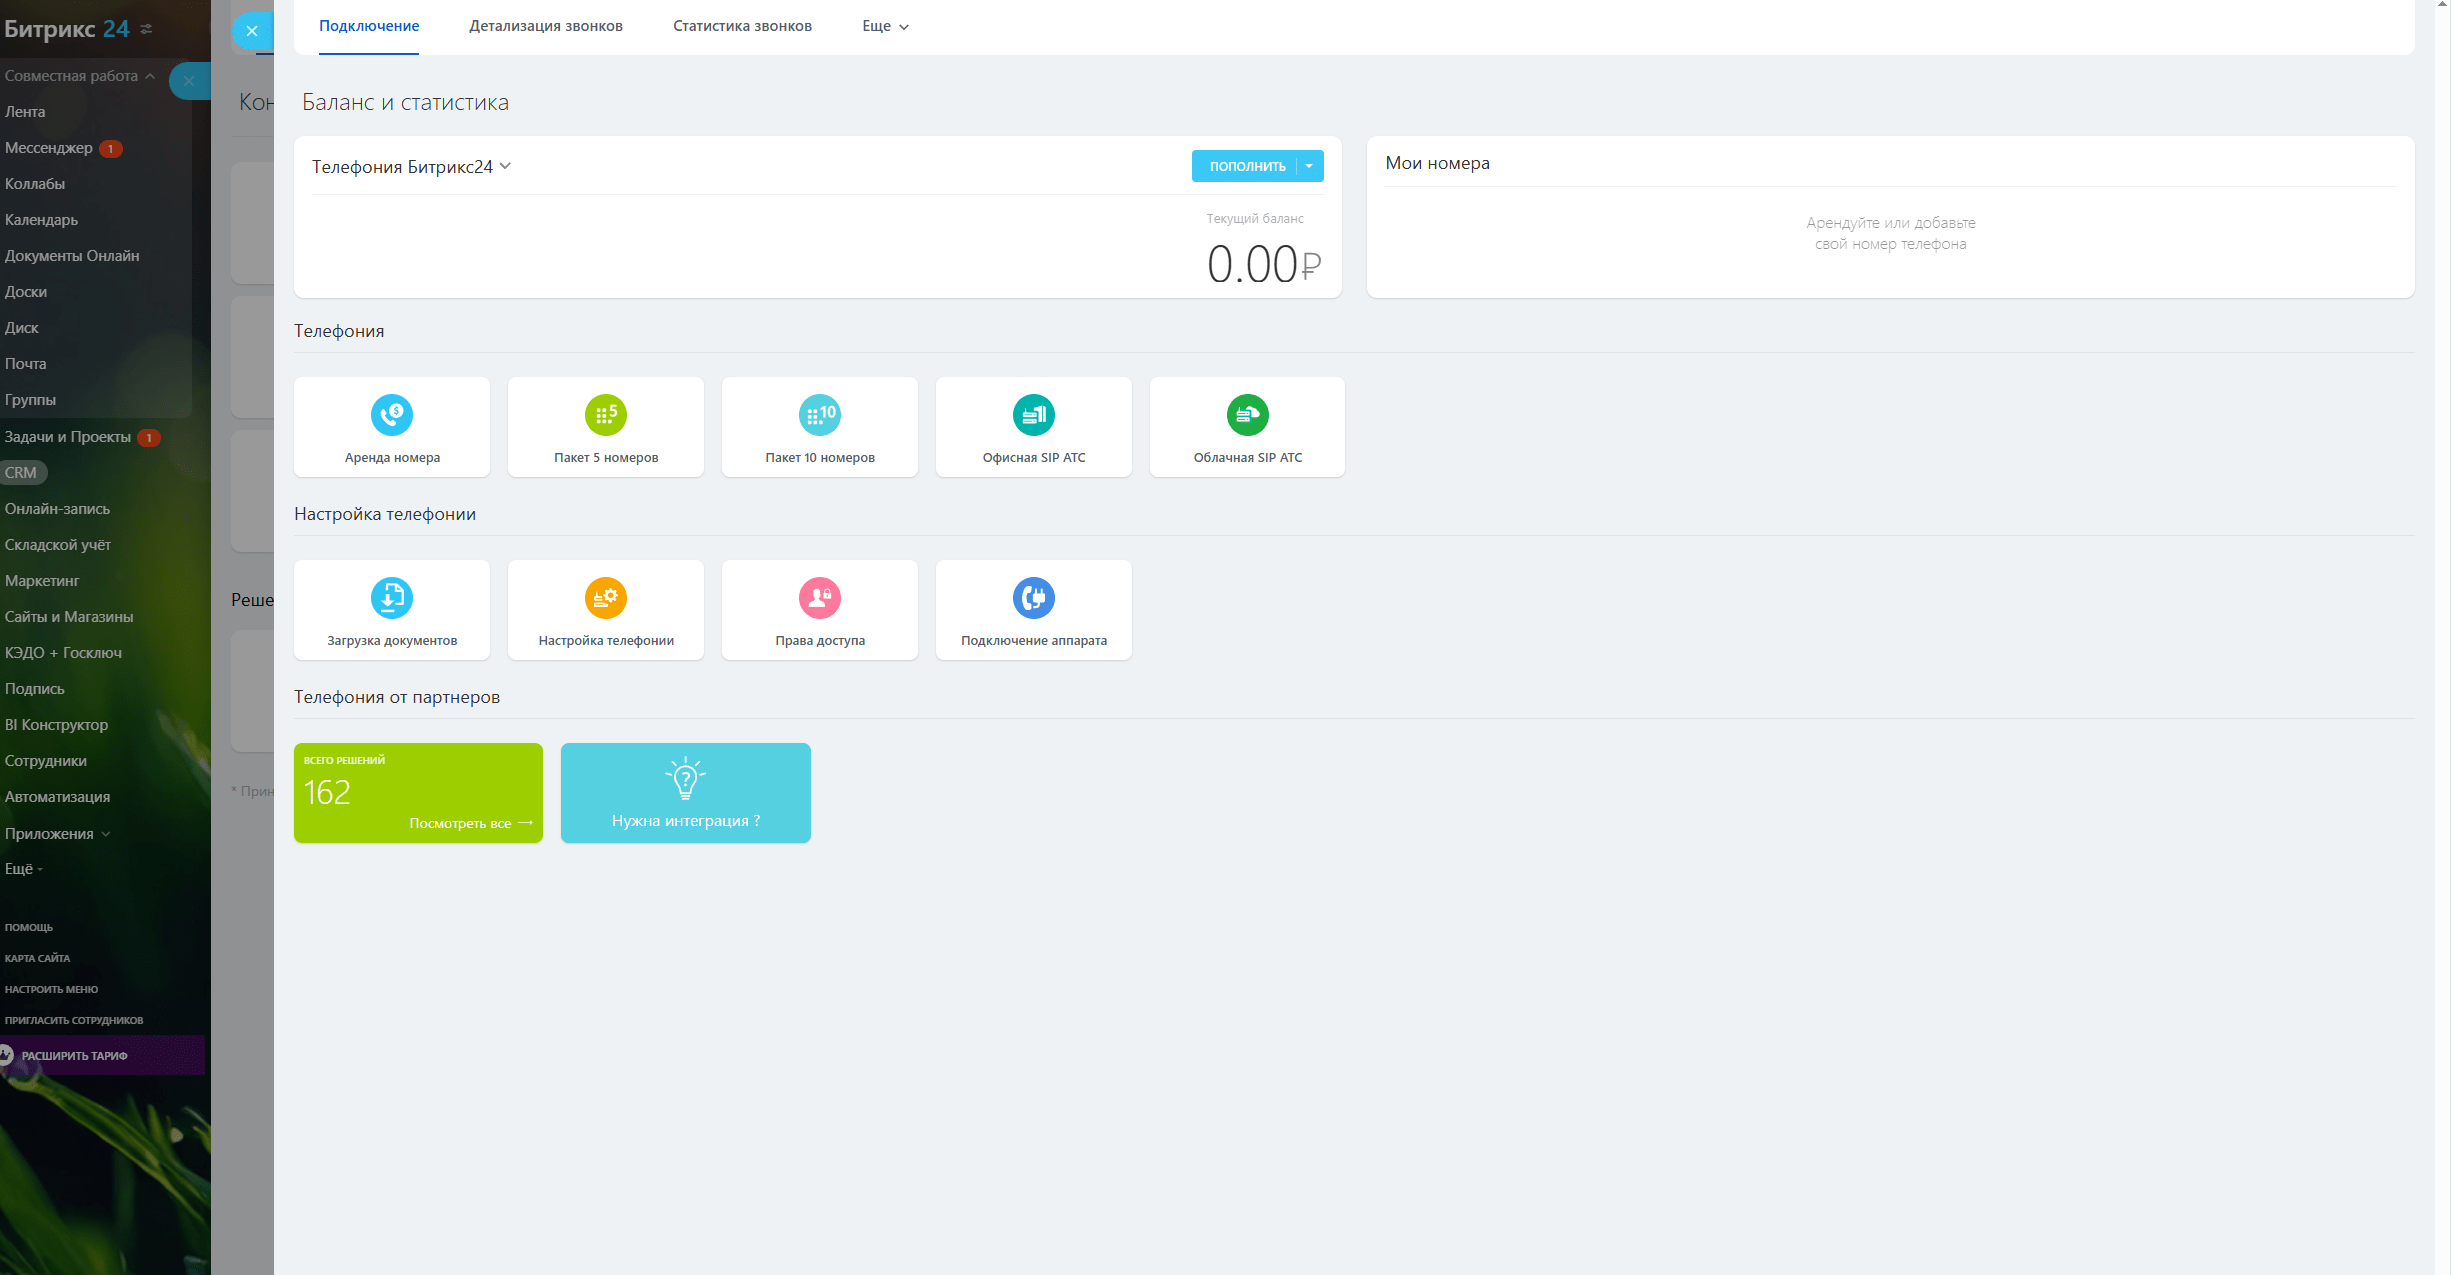Click the Нужна интеграция card

tap(686, 793)
